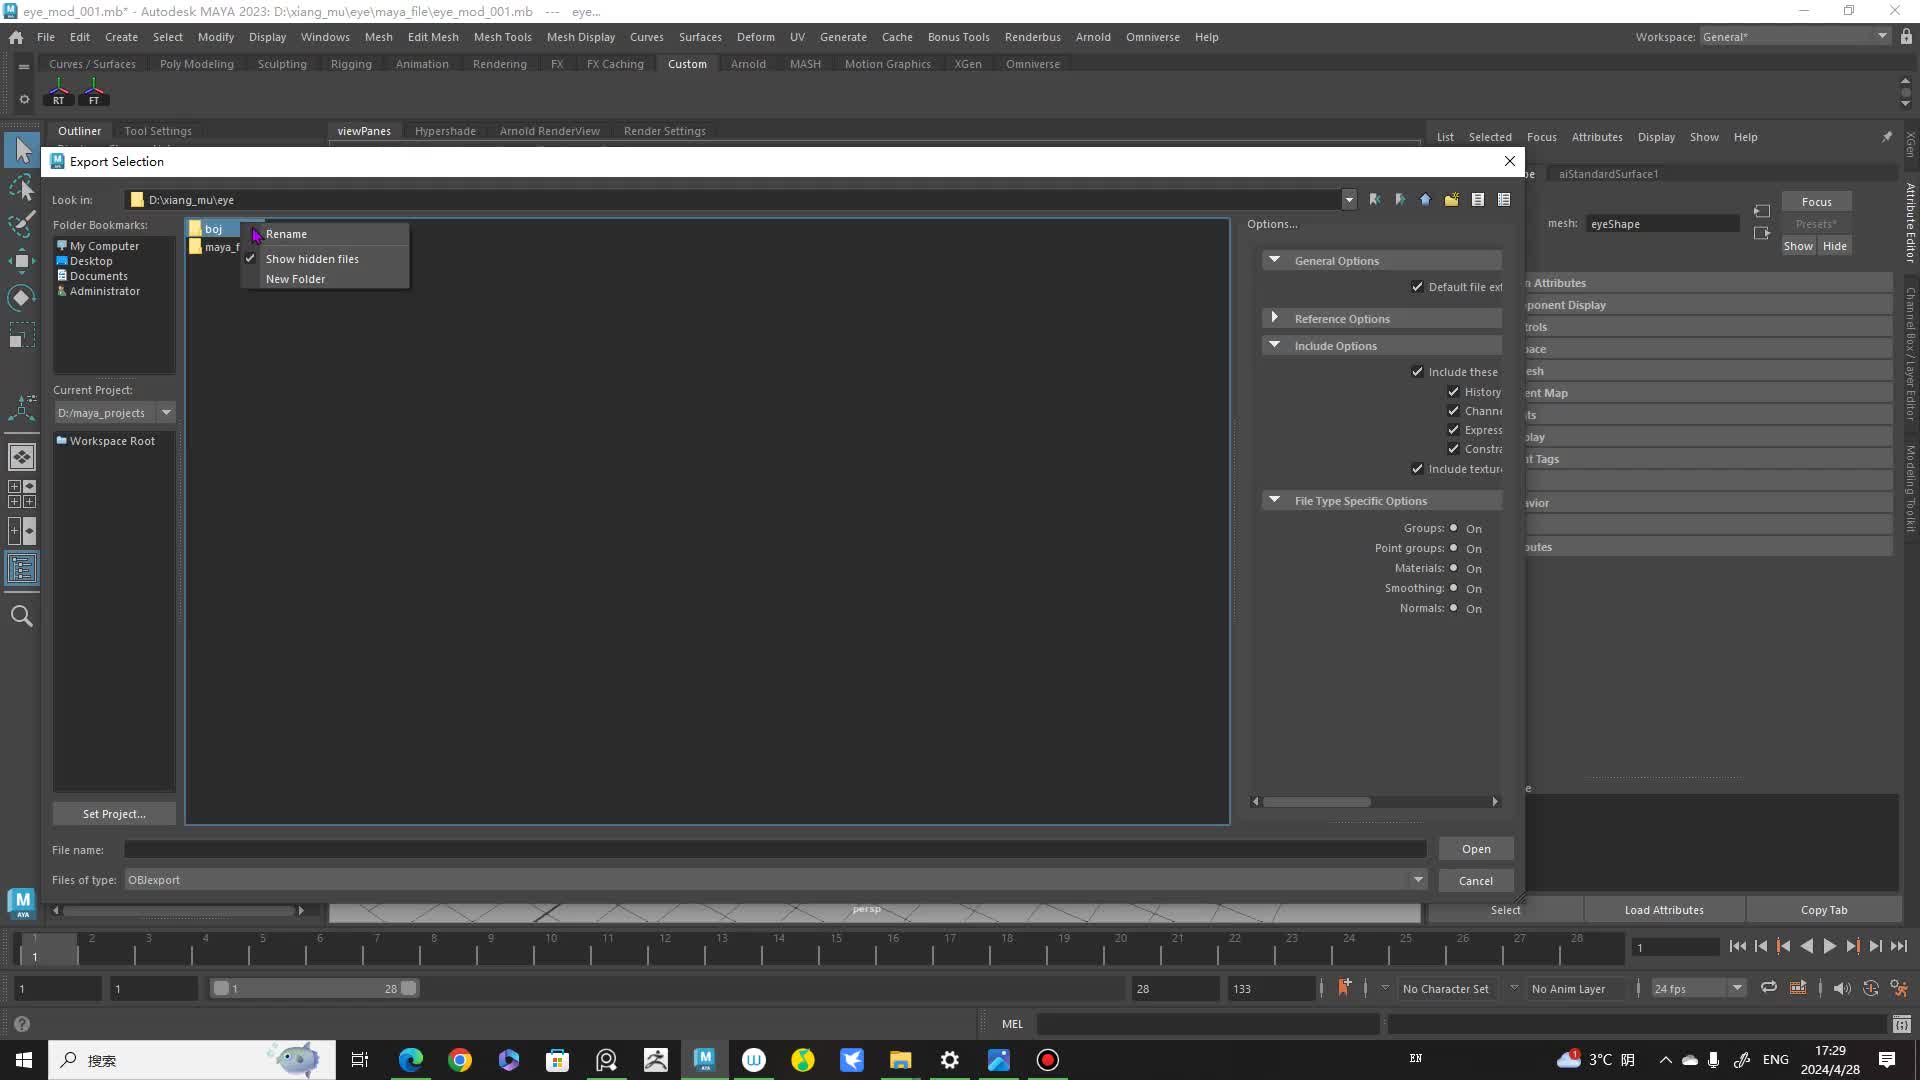Click the go back bookmark icon in dialog
The image size is (1920, 1080).
tap(1375, 199)
